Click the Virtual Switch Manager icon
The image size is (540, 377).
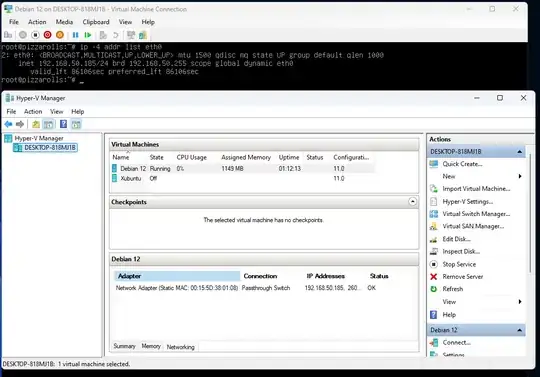click(x=434, y=214)
